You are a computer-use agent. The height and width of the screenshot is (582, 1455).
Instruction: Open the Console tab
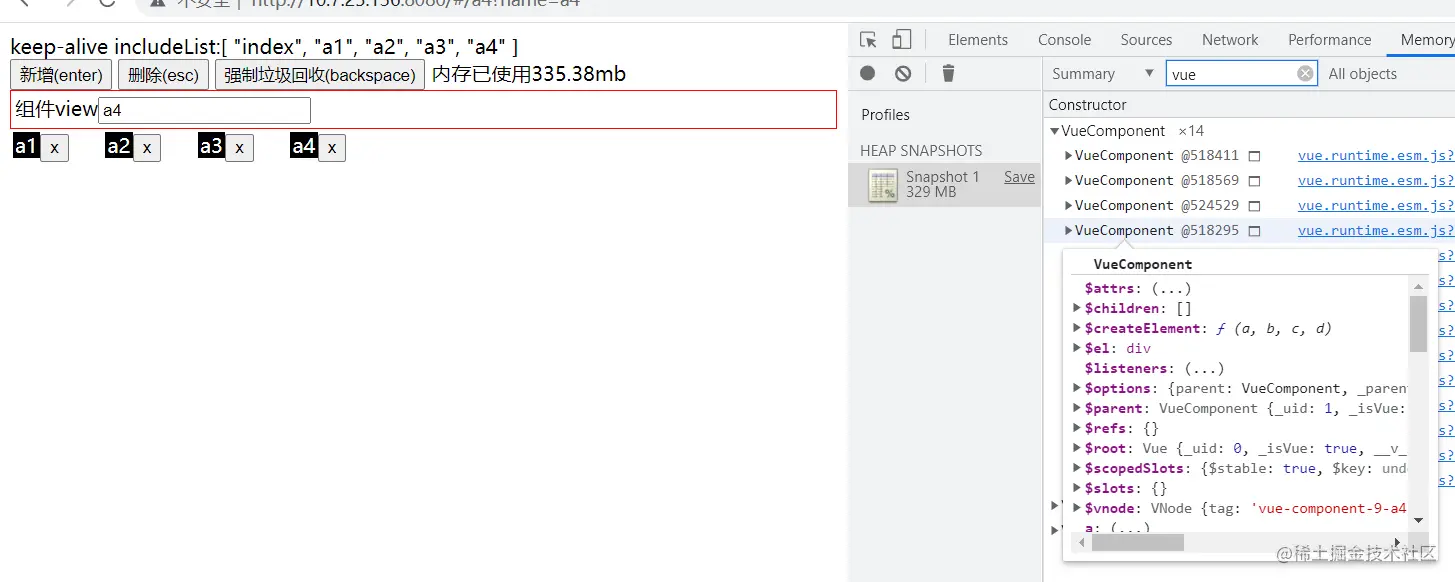coord(1064,40)
